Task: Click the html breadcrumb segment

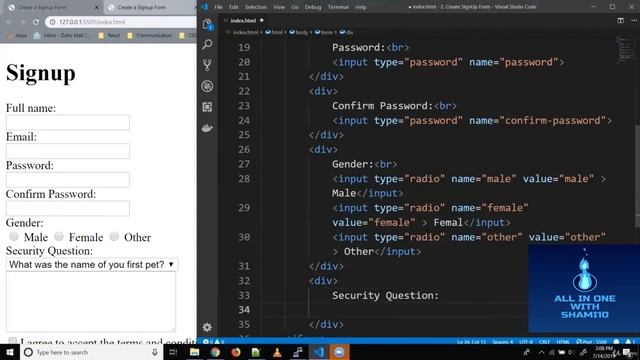Action: [274, 32]
